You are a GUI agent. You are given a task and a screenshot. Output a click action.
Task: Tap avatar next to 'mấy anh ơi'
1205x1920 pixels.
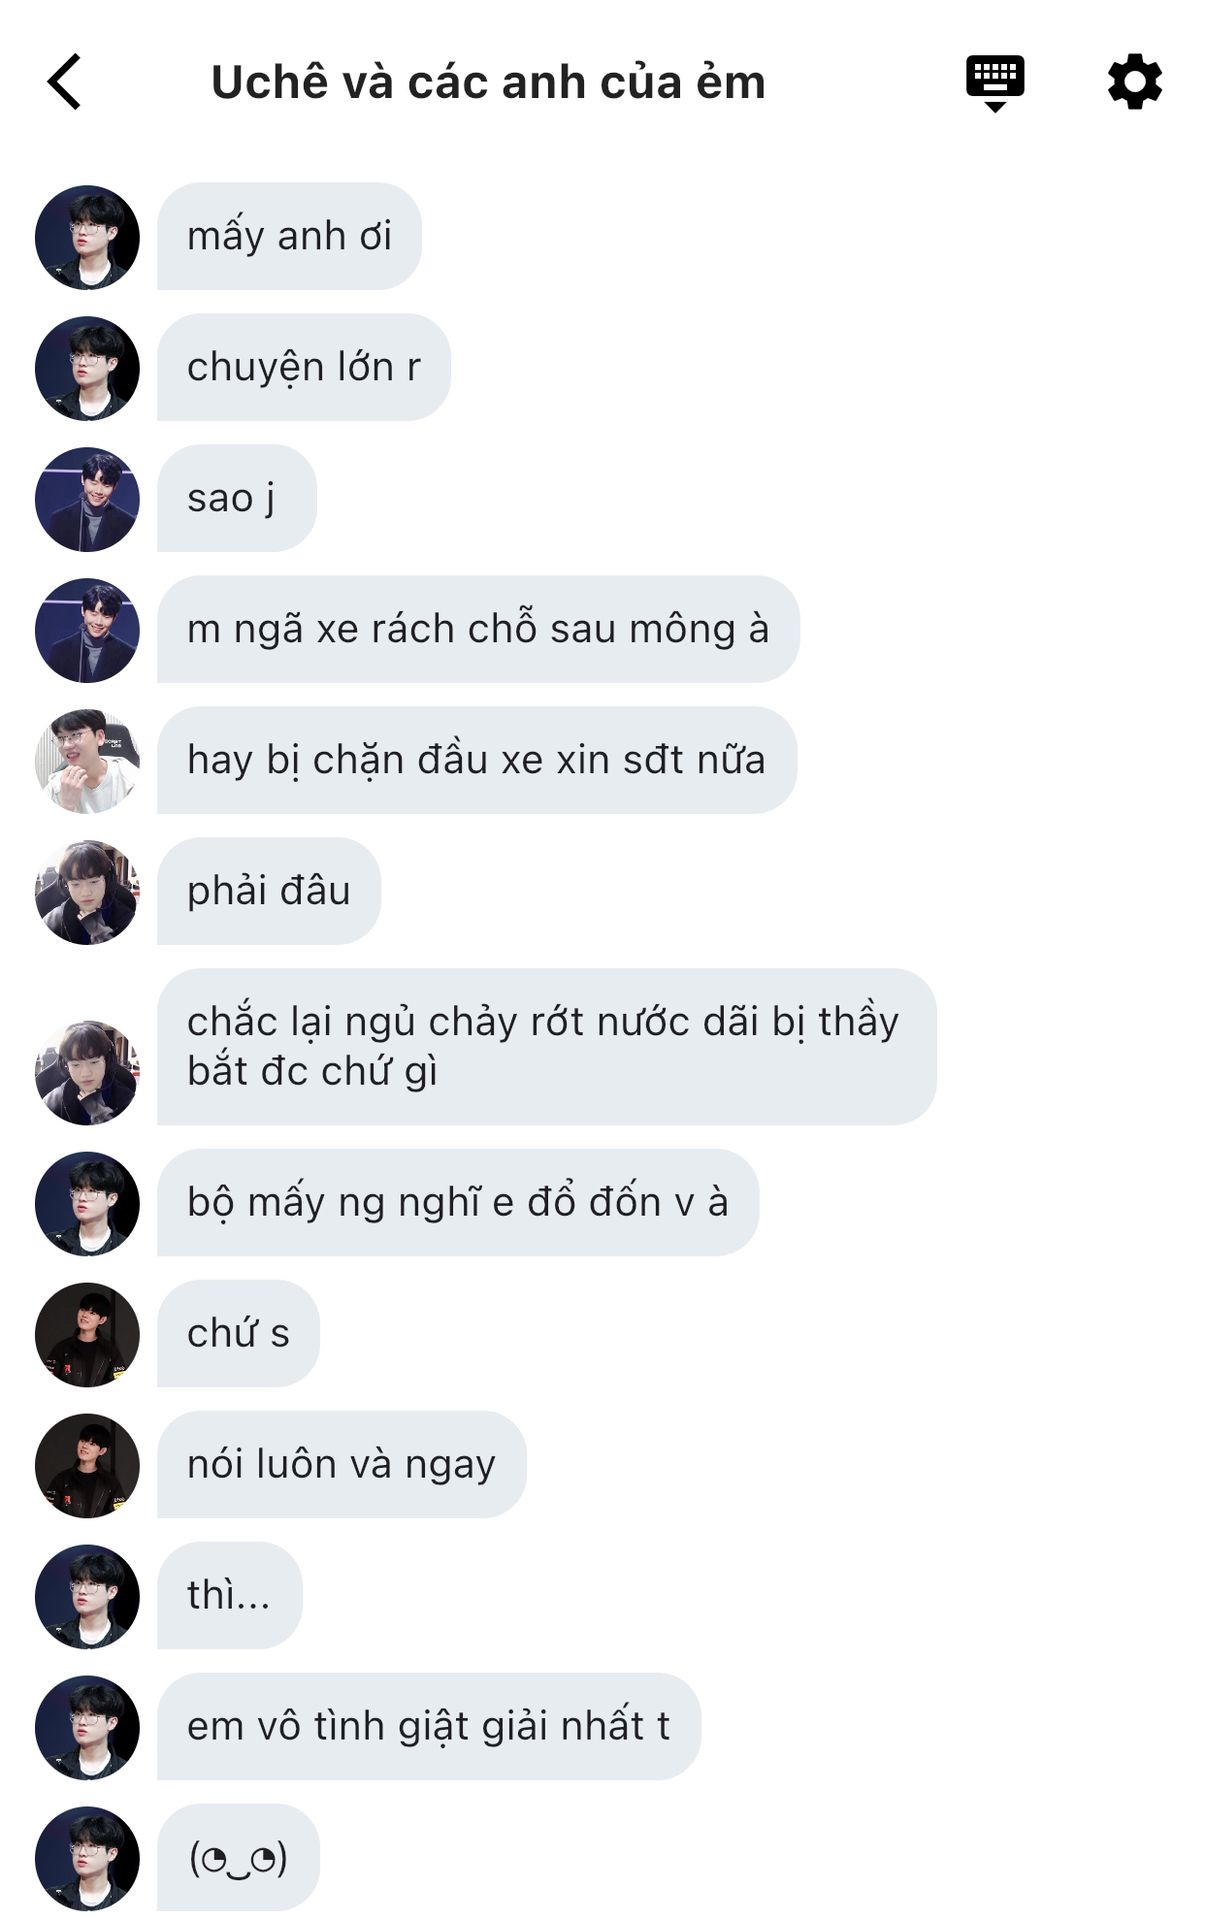pyautogui.click(x=87, y=237)
